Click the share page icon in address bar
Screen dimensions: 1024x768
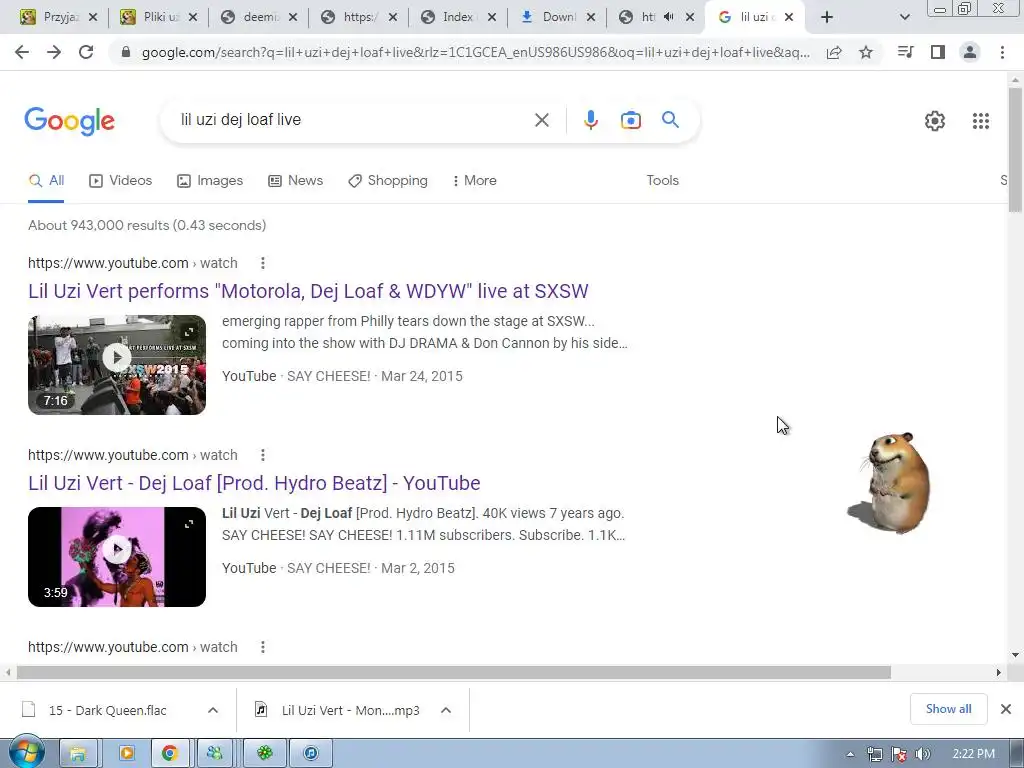(x=834, y=52)
